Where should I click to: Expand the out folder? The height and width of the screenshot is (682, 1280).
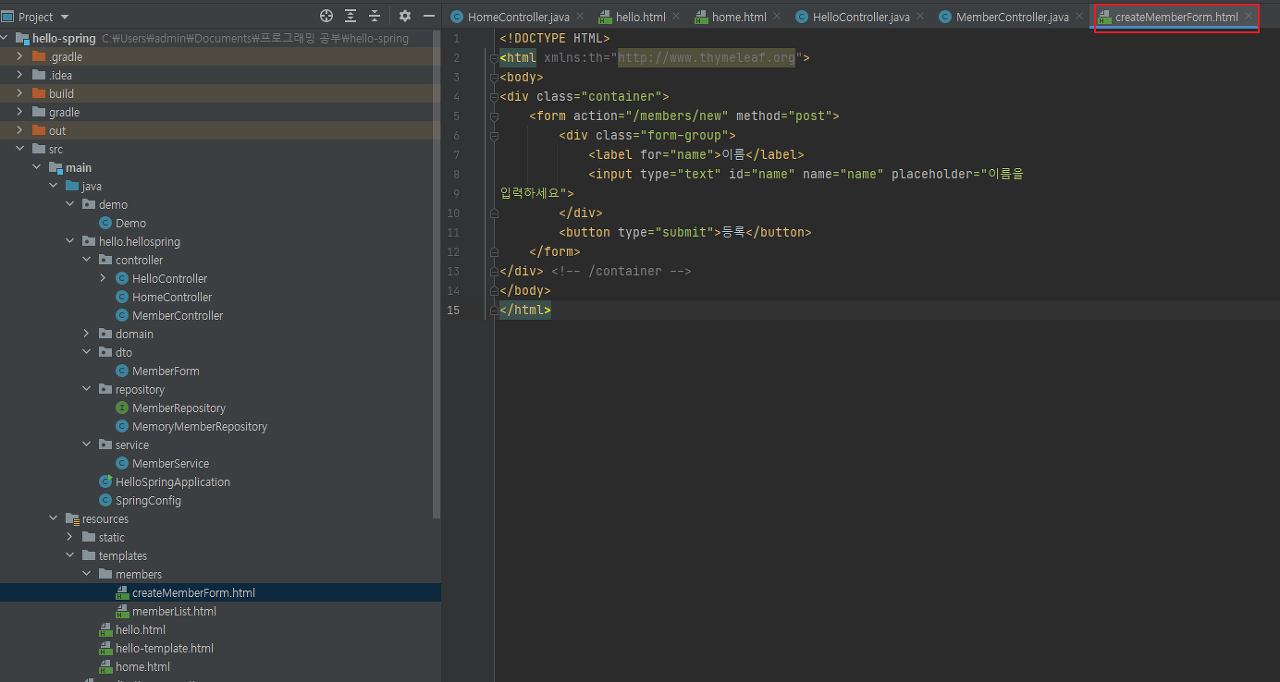[19, 131]
